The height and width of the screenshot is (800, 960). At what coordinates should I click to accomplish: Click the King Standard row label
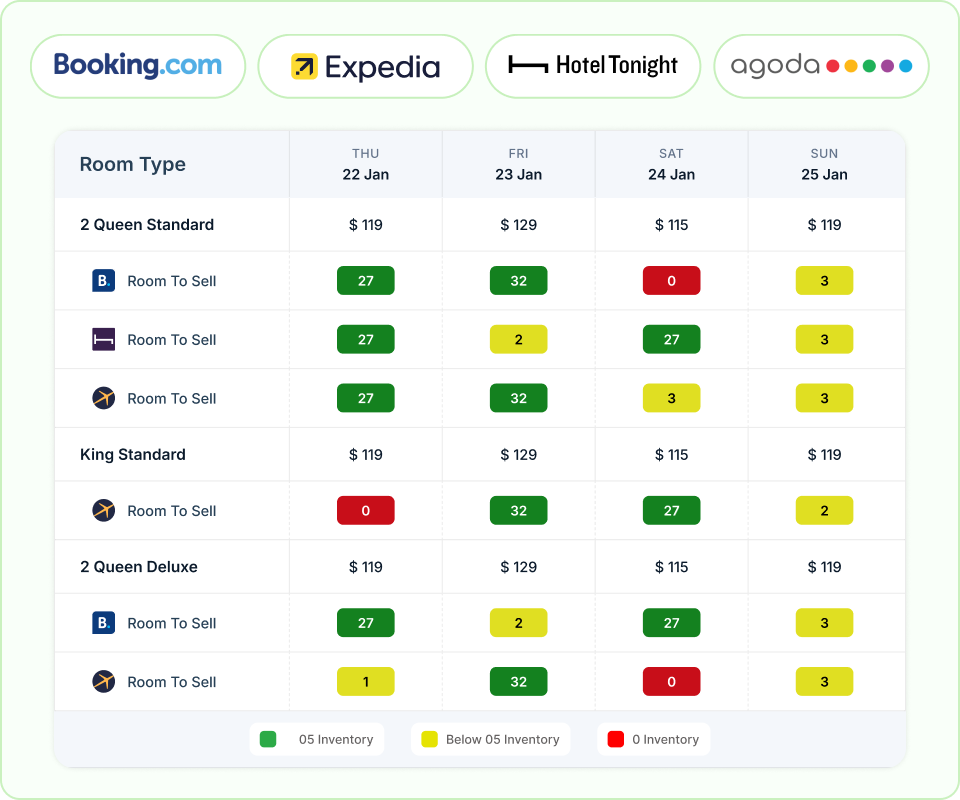tap(133, 454)
